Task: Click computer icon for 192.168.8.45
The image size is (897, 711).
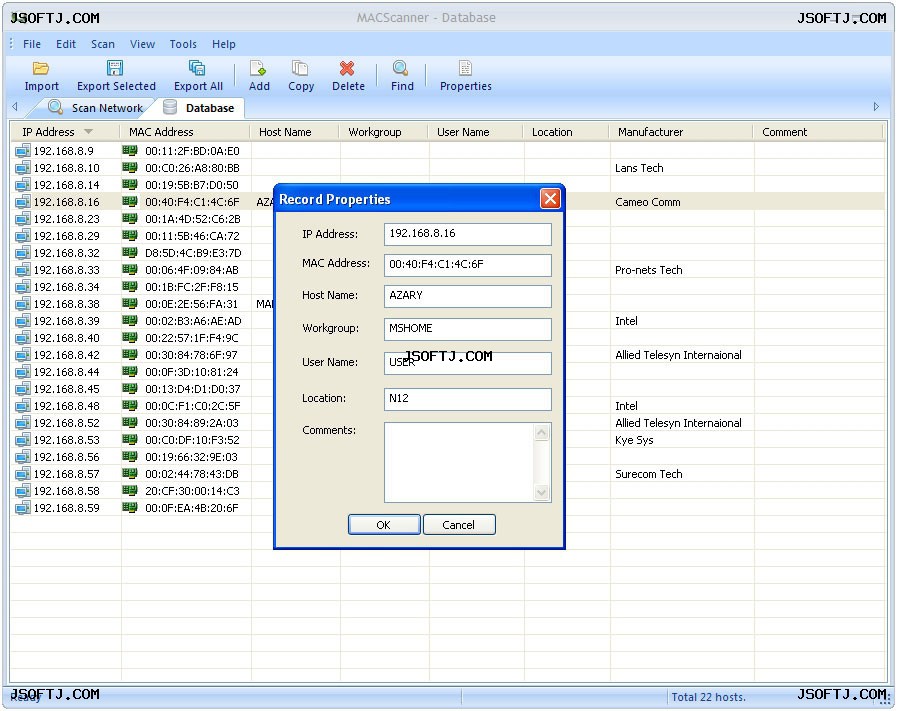Action: 23,389
